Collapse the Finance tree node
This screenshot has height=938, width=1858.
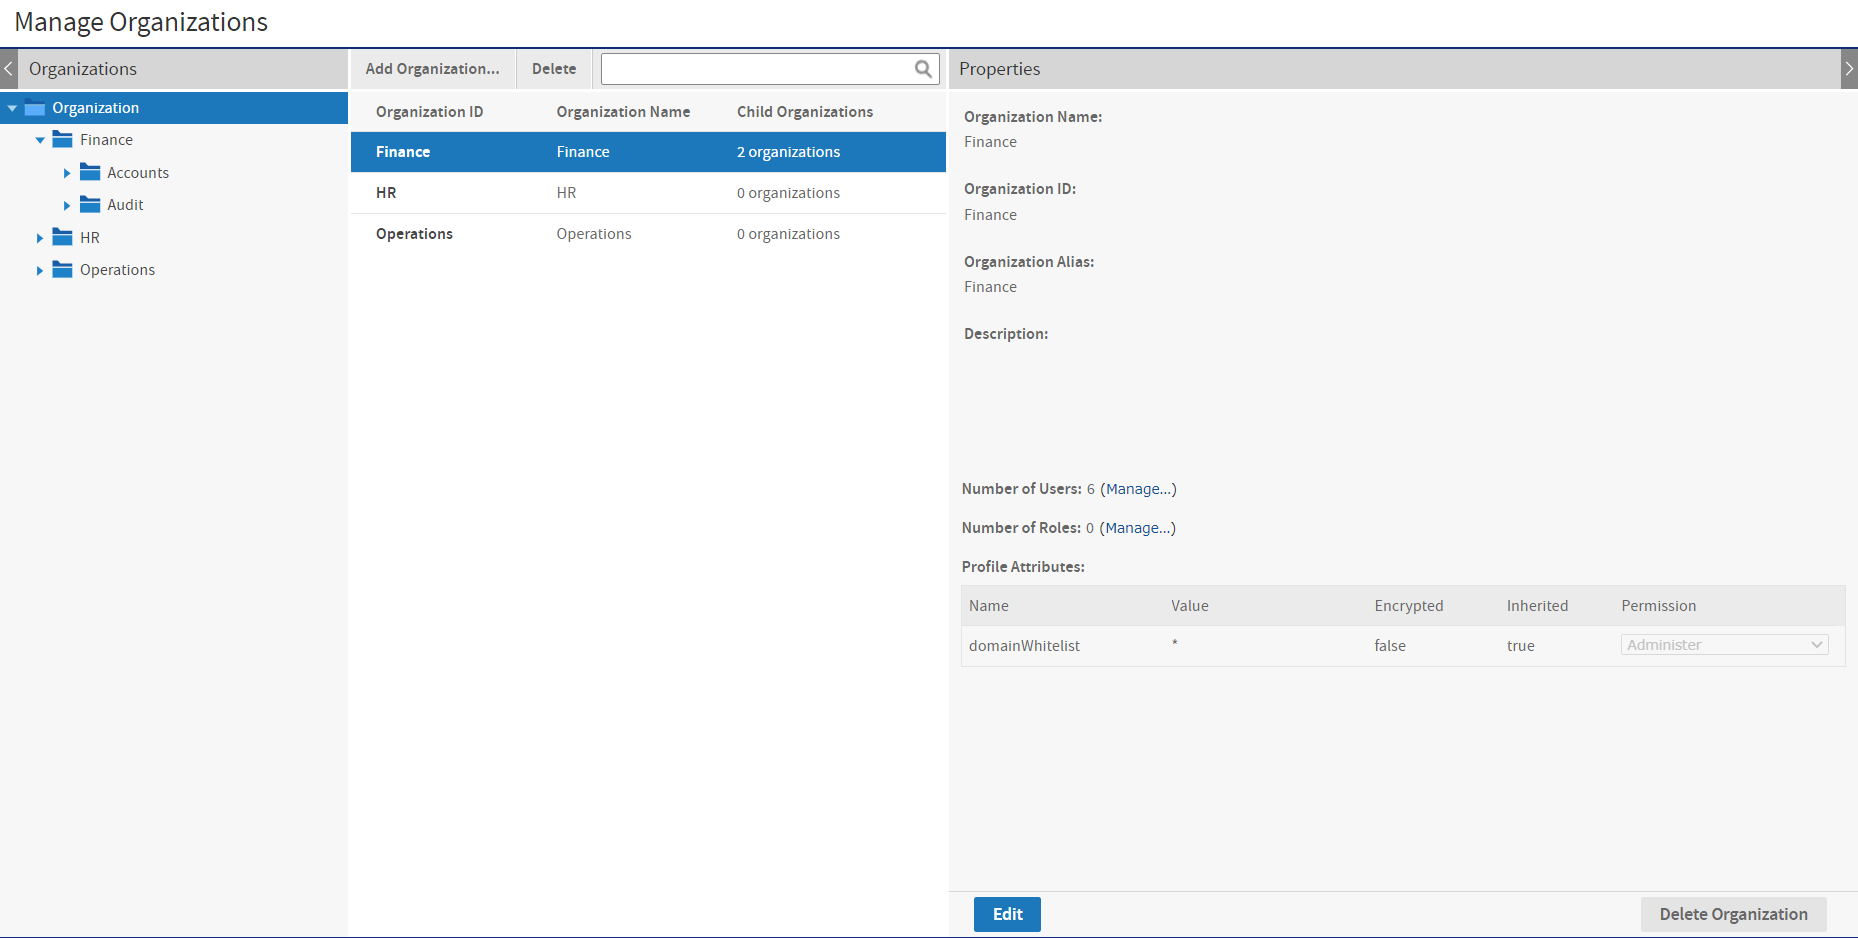click(x=40, y=140)
